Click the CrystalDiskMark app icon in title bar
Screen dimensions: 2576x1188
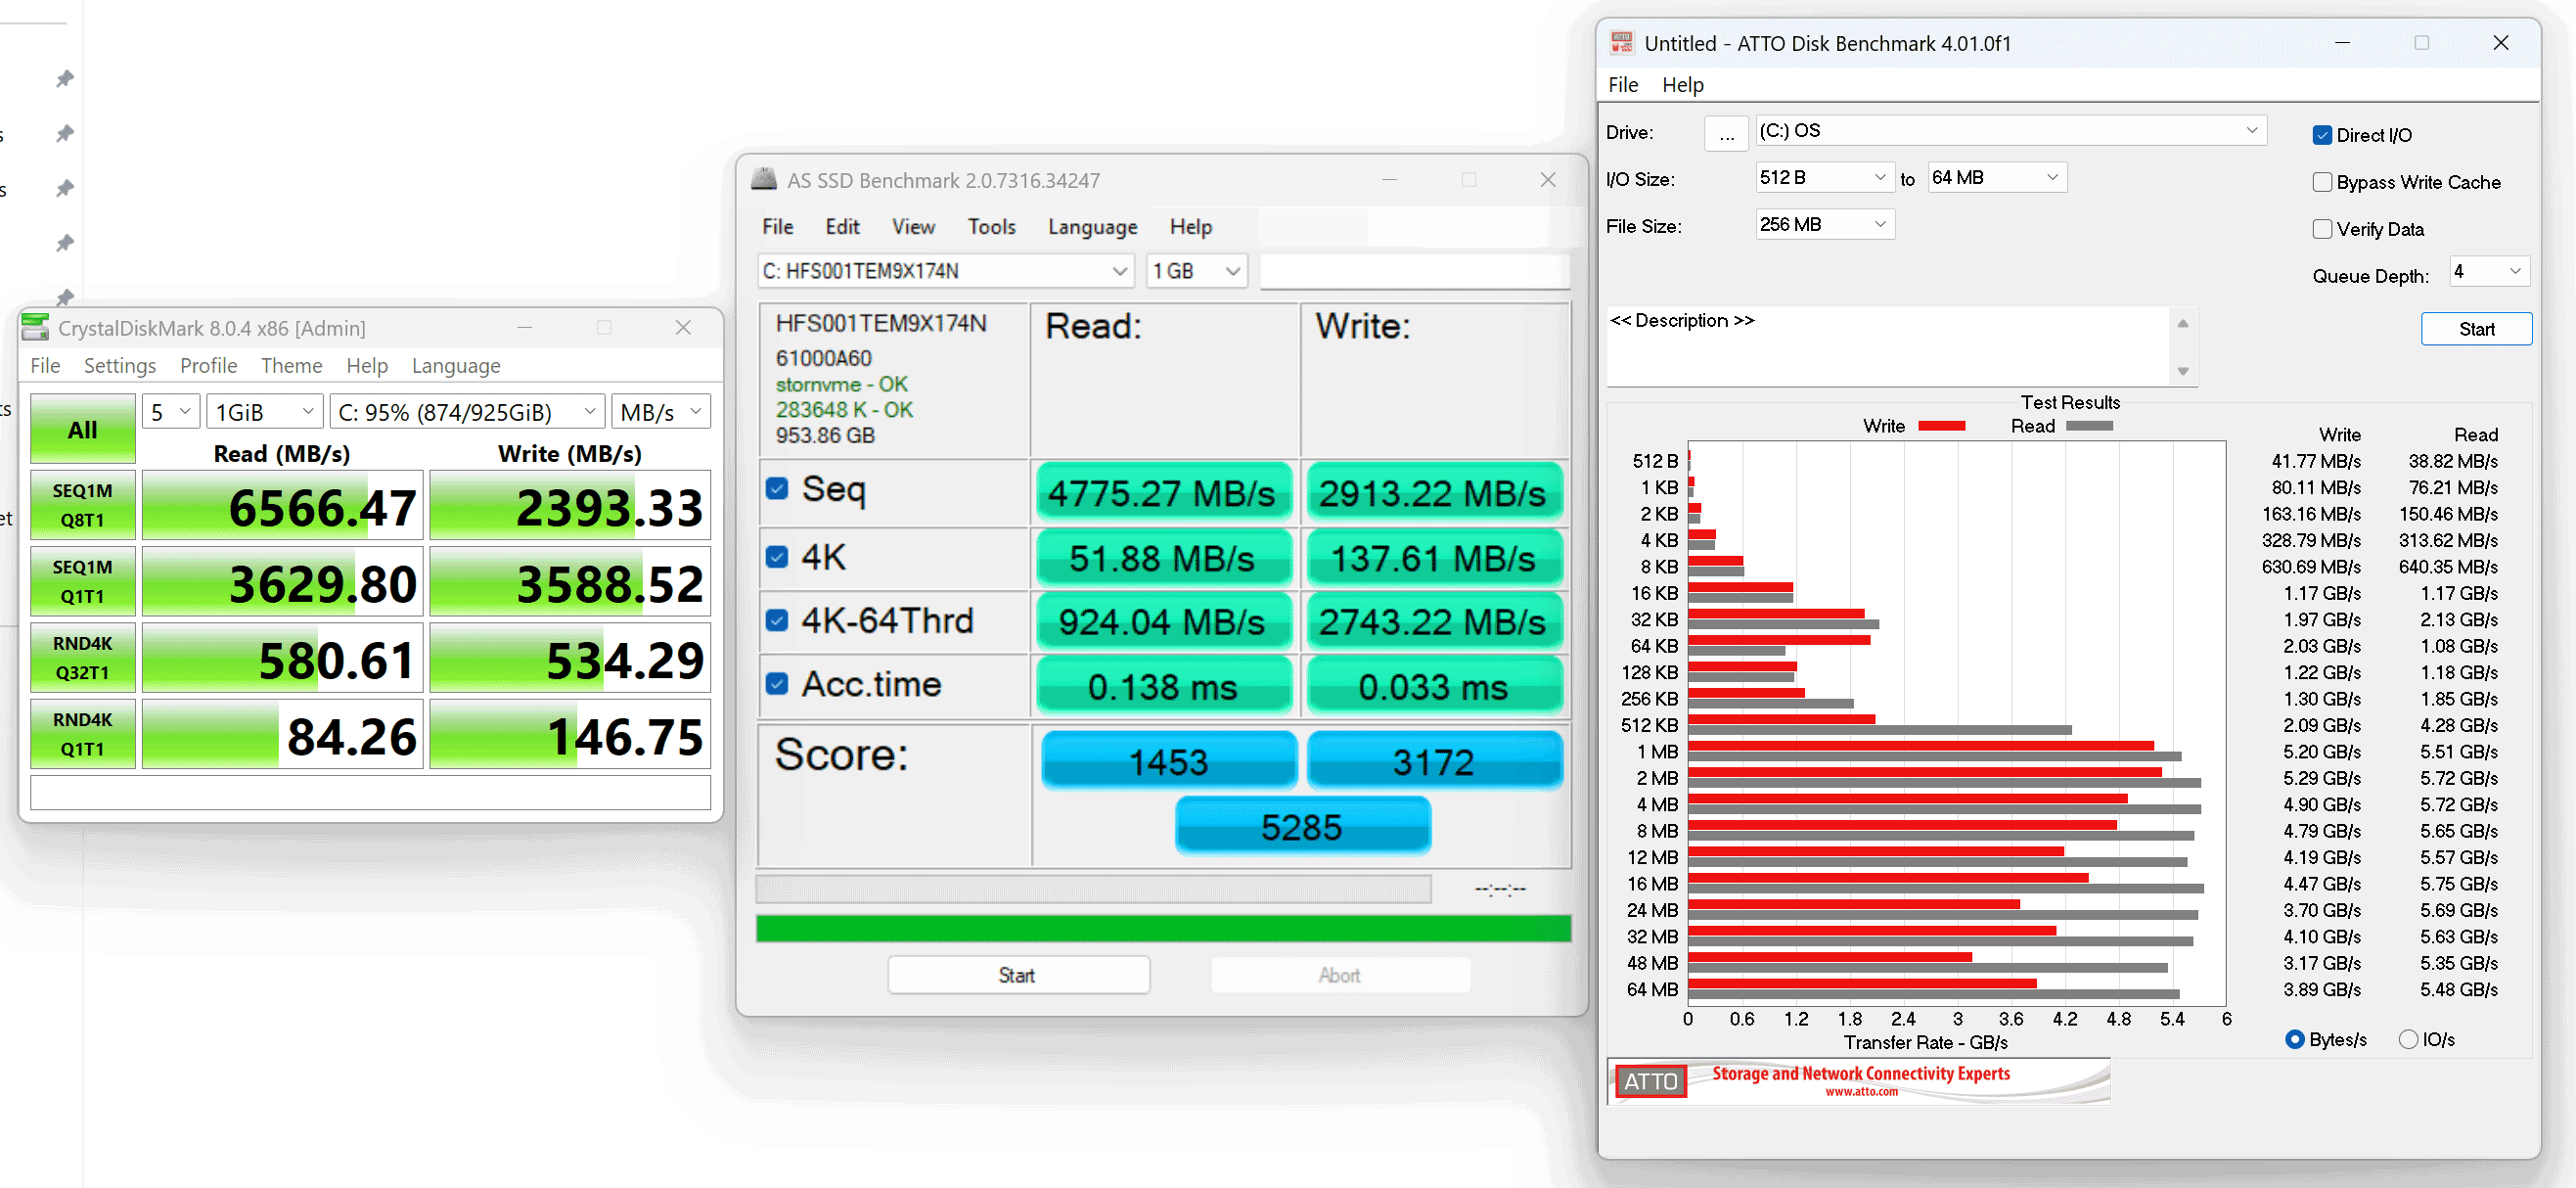(35, 327)
